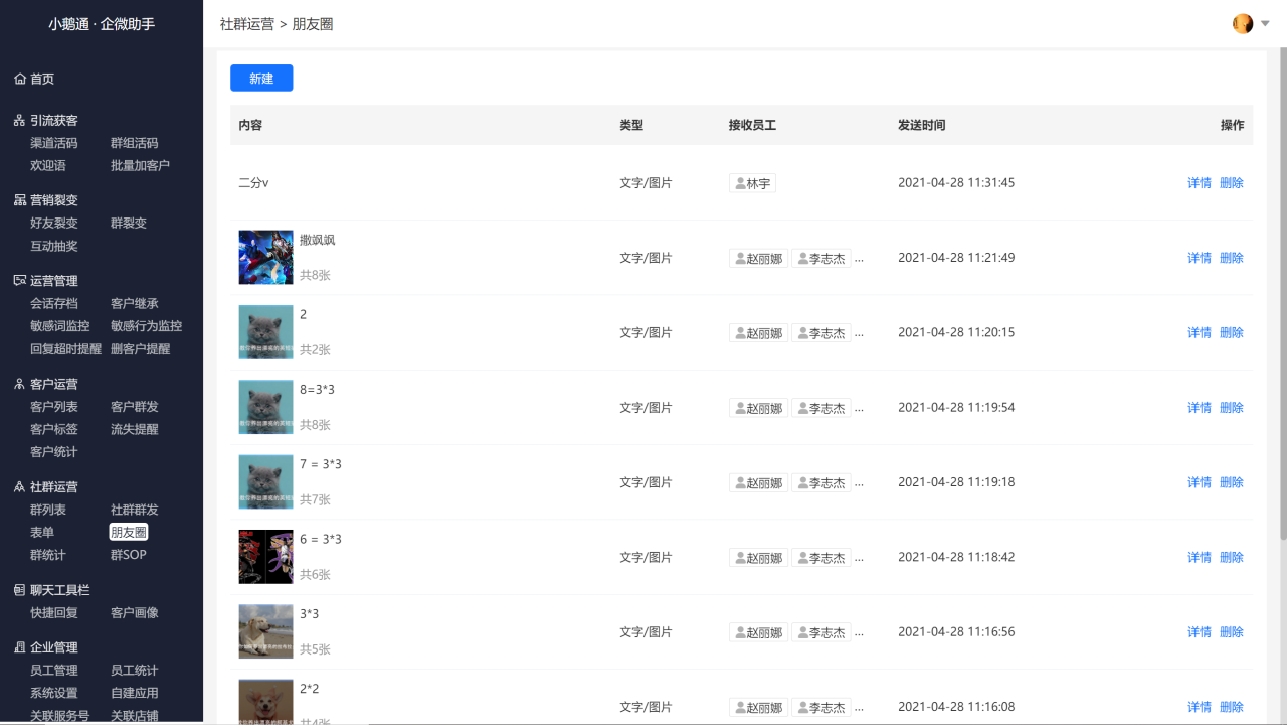Viewport: 1288px width, 725px height.
Task: Click the 聊天工具栏 section icon
Action: [x=20, y=590]
